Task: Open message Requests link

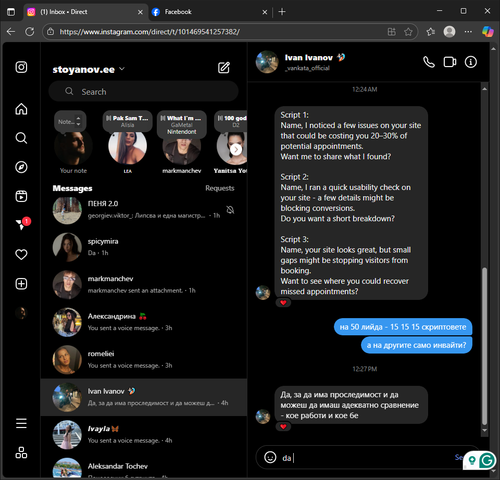Action: tap(220, 188)
